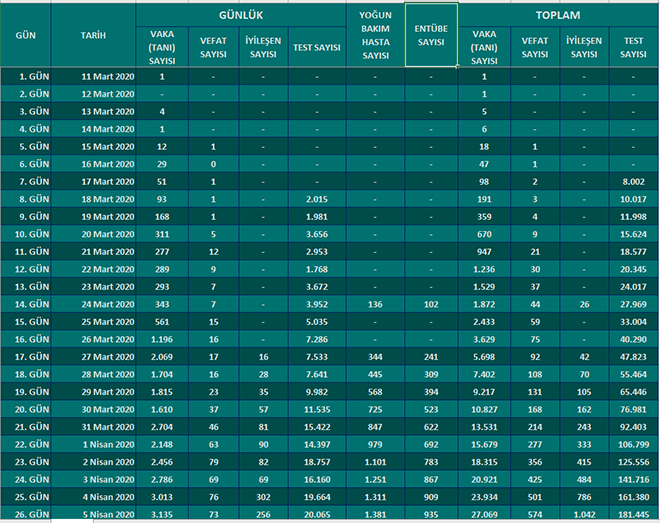Click total test value 106.799

tap(633, 445)
